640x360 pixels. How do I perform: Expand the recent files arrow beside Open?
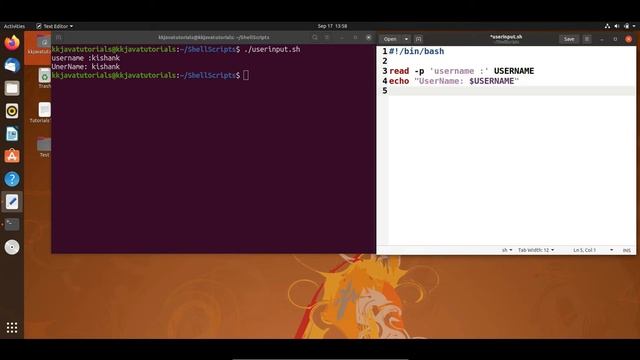click(406, 39)
